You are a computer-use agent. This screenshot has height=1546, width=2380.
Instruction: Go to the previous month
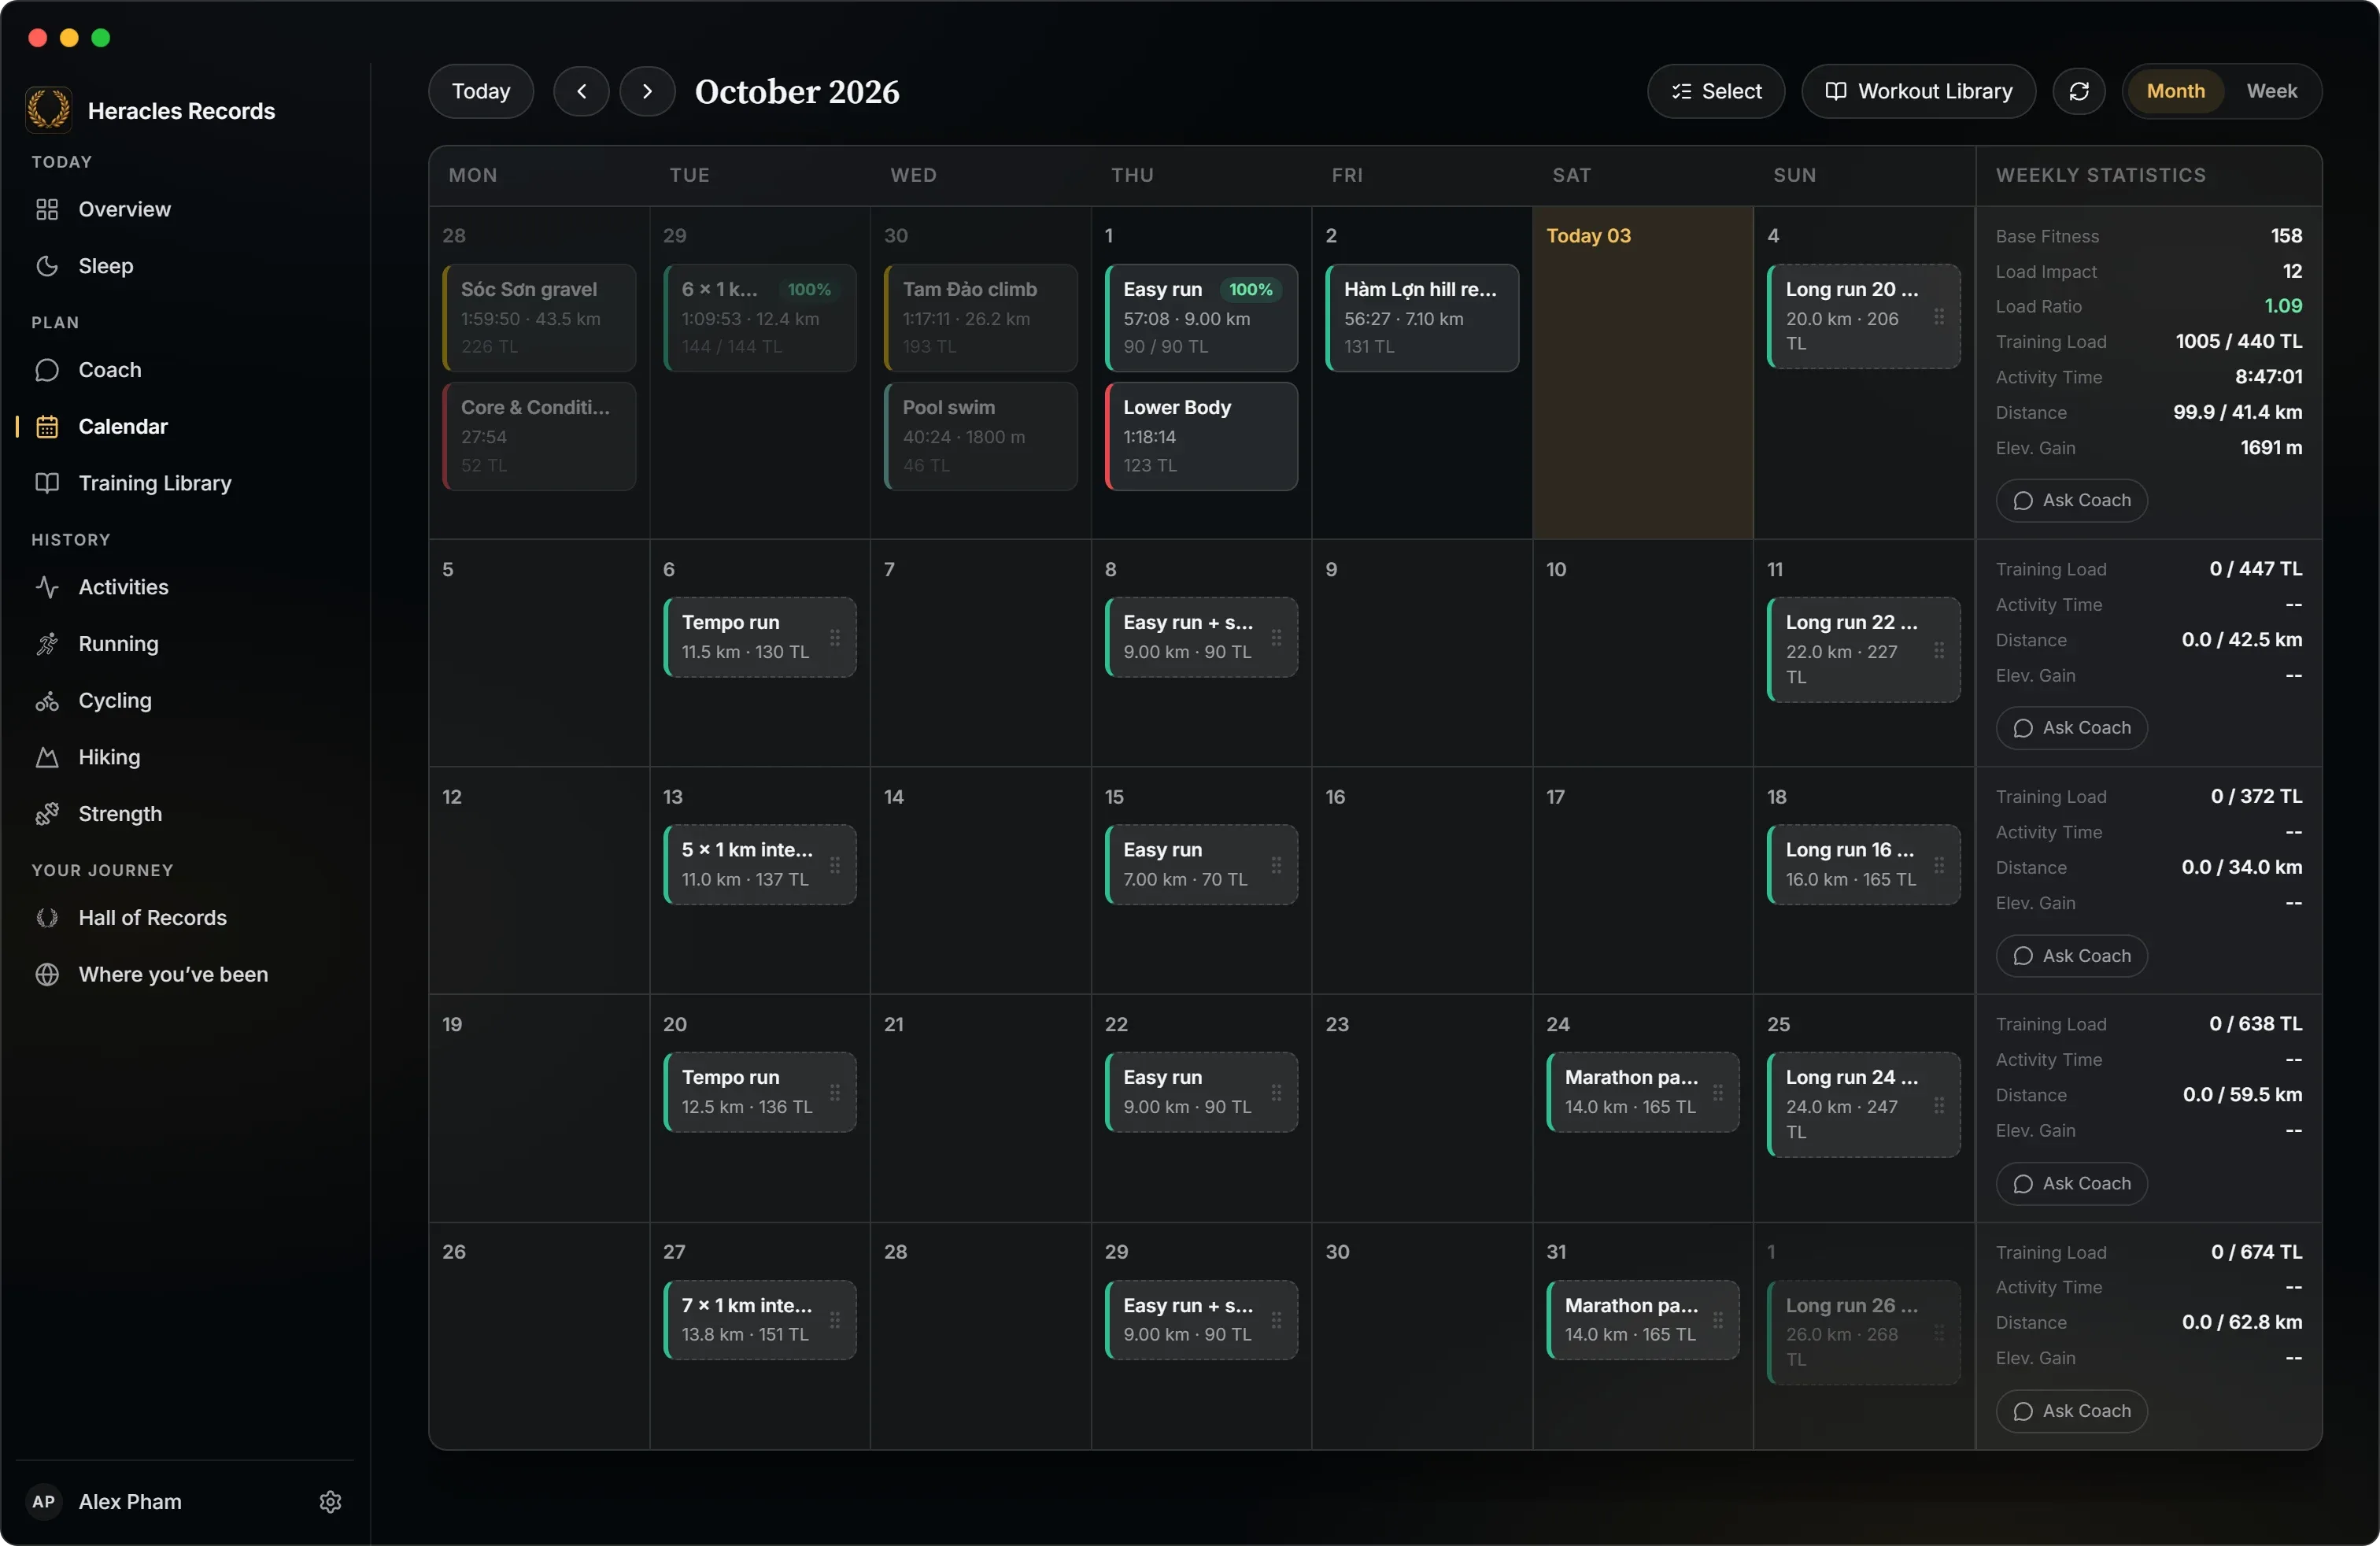pos(581,91)
